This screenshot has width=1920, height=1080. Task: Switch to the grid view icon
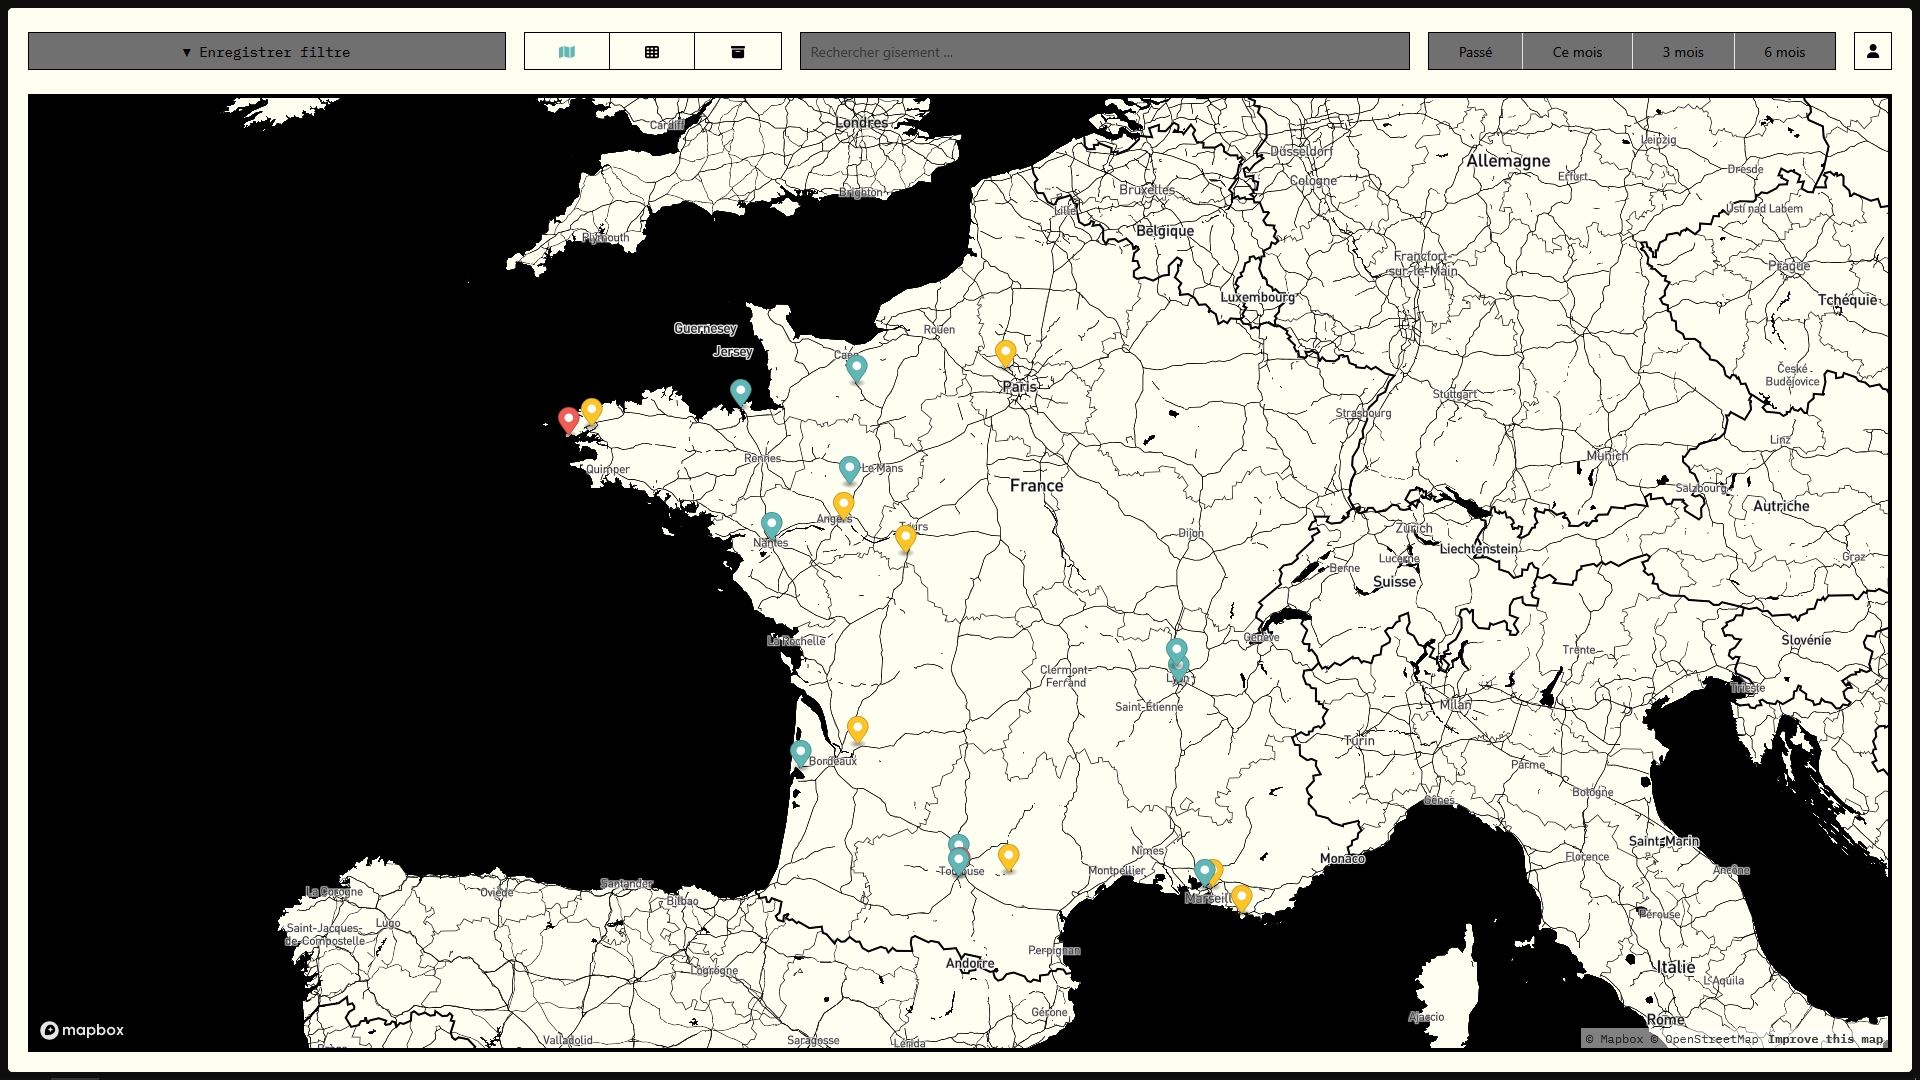point(651,51)
